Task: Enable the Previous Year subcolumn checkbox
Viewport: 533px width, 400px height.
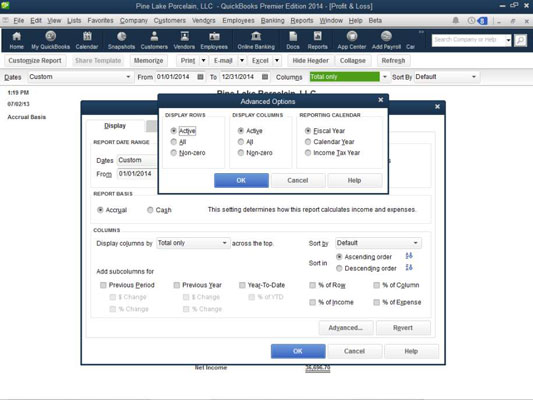Action: (176, 285)
